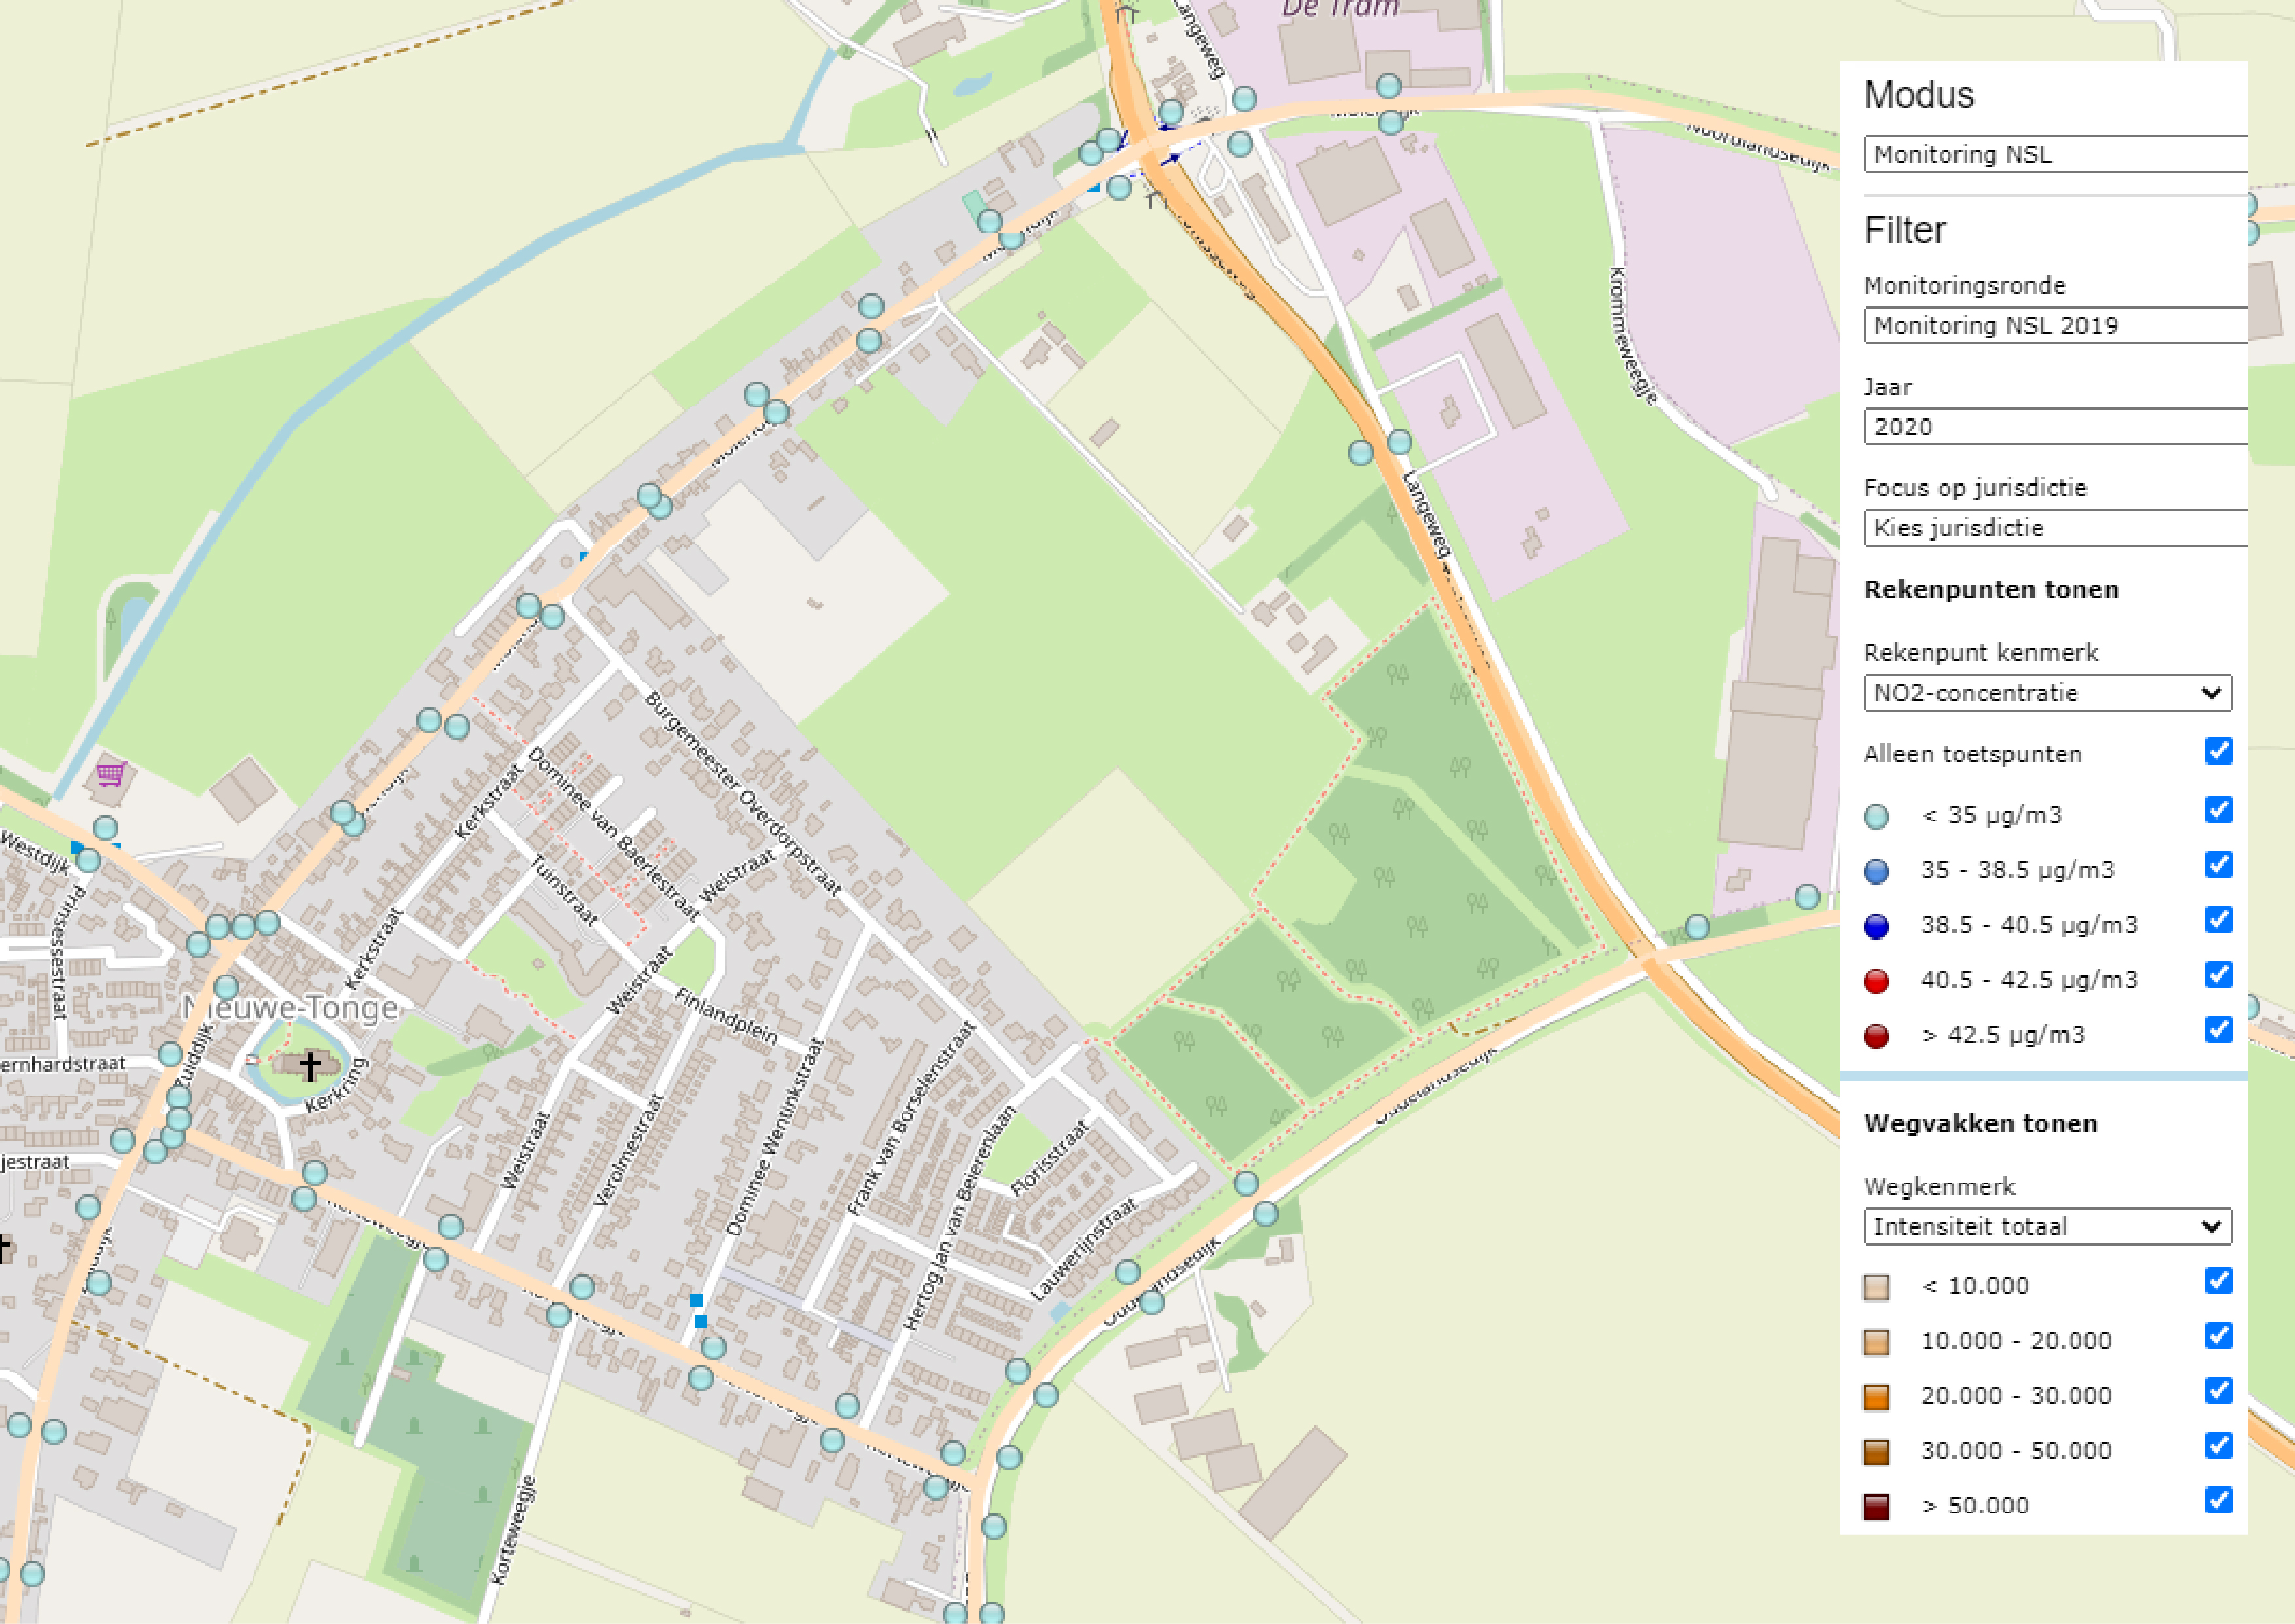The height and width of the screenshot is (1624, 2295).
Task: Click the blue 35 - 38.5 µg/m3 legend dot
Action: point(1876,872)
